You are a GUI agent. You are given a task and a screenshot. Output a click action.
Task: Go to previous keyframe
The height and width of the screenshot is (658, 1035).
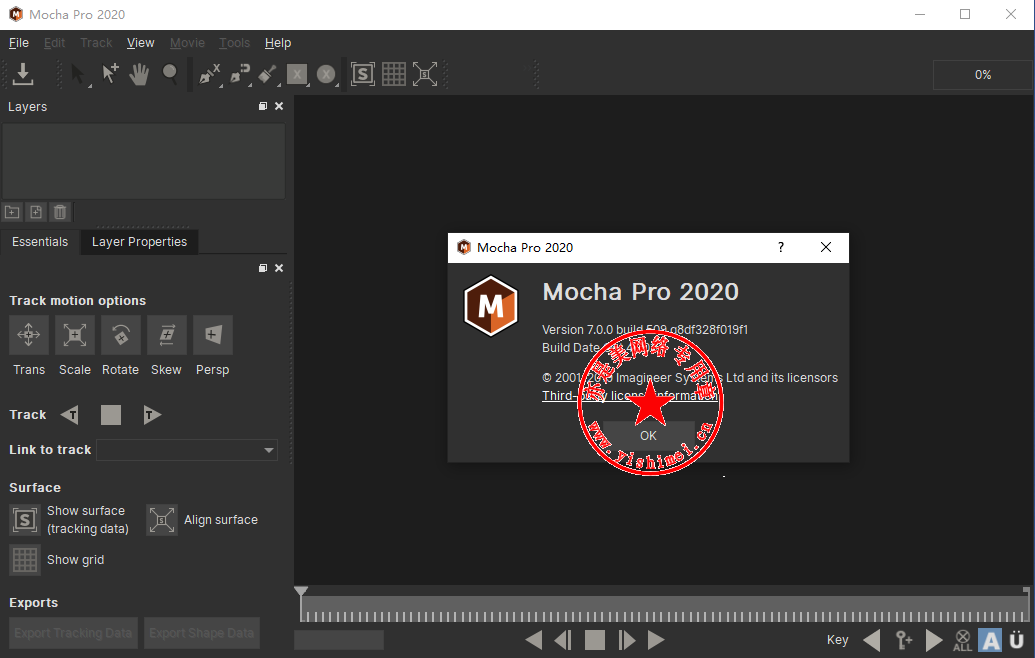coord(872,640)
